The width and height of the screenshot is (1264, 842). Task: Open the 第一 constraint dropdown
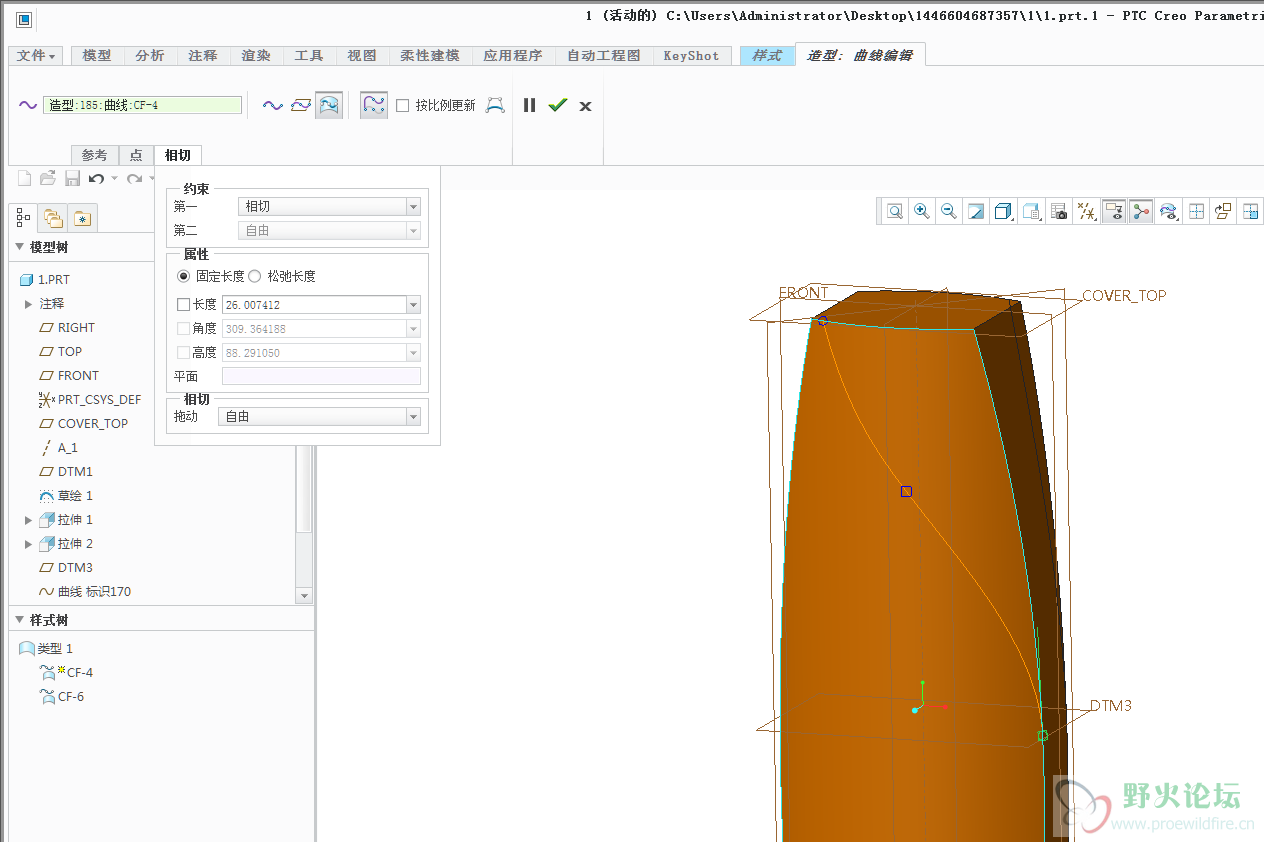coord(329,206)
